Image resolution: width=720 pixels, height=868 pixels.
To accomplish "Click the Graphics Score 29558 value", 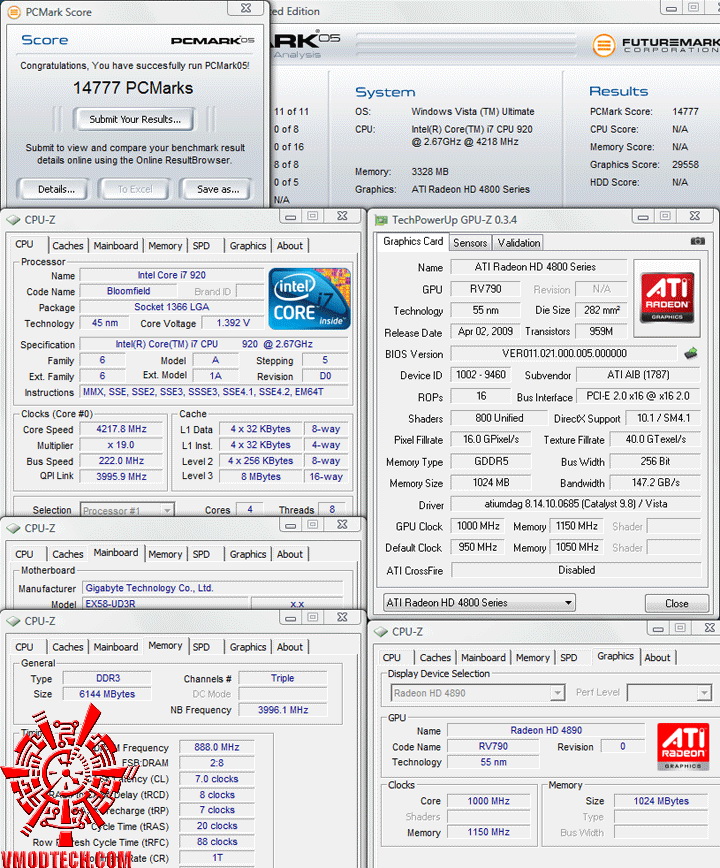I will tap(685, 165).
